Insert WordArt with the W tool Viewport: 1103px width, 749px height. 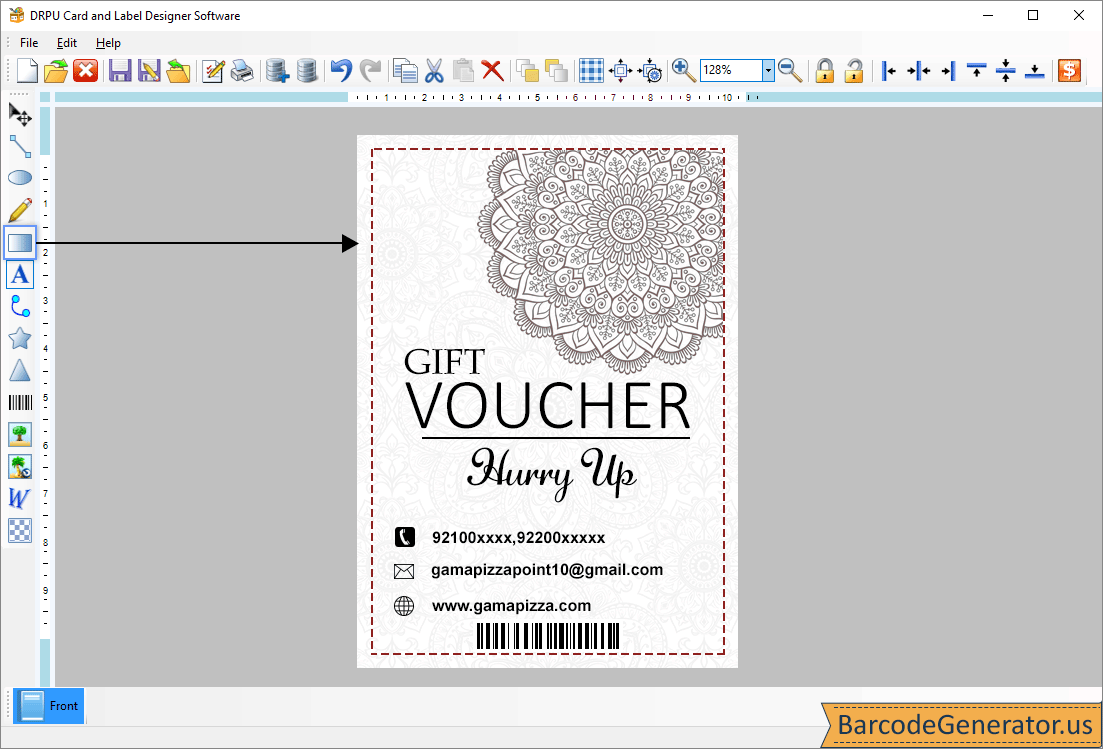click(x=20, y=499)
